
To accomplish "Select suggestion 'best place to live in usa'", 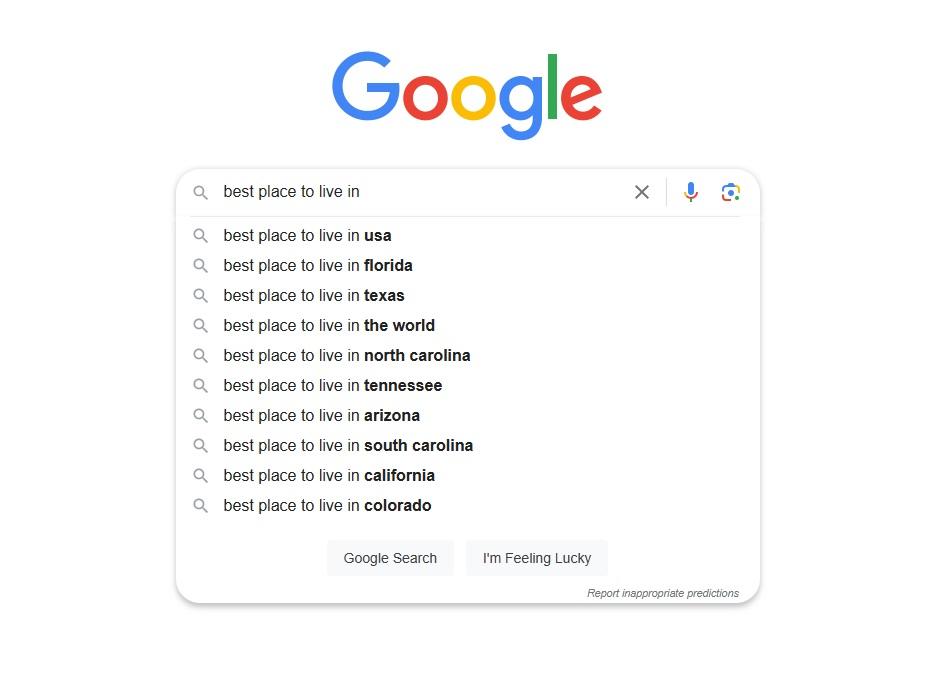I will pos(307,236).
